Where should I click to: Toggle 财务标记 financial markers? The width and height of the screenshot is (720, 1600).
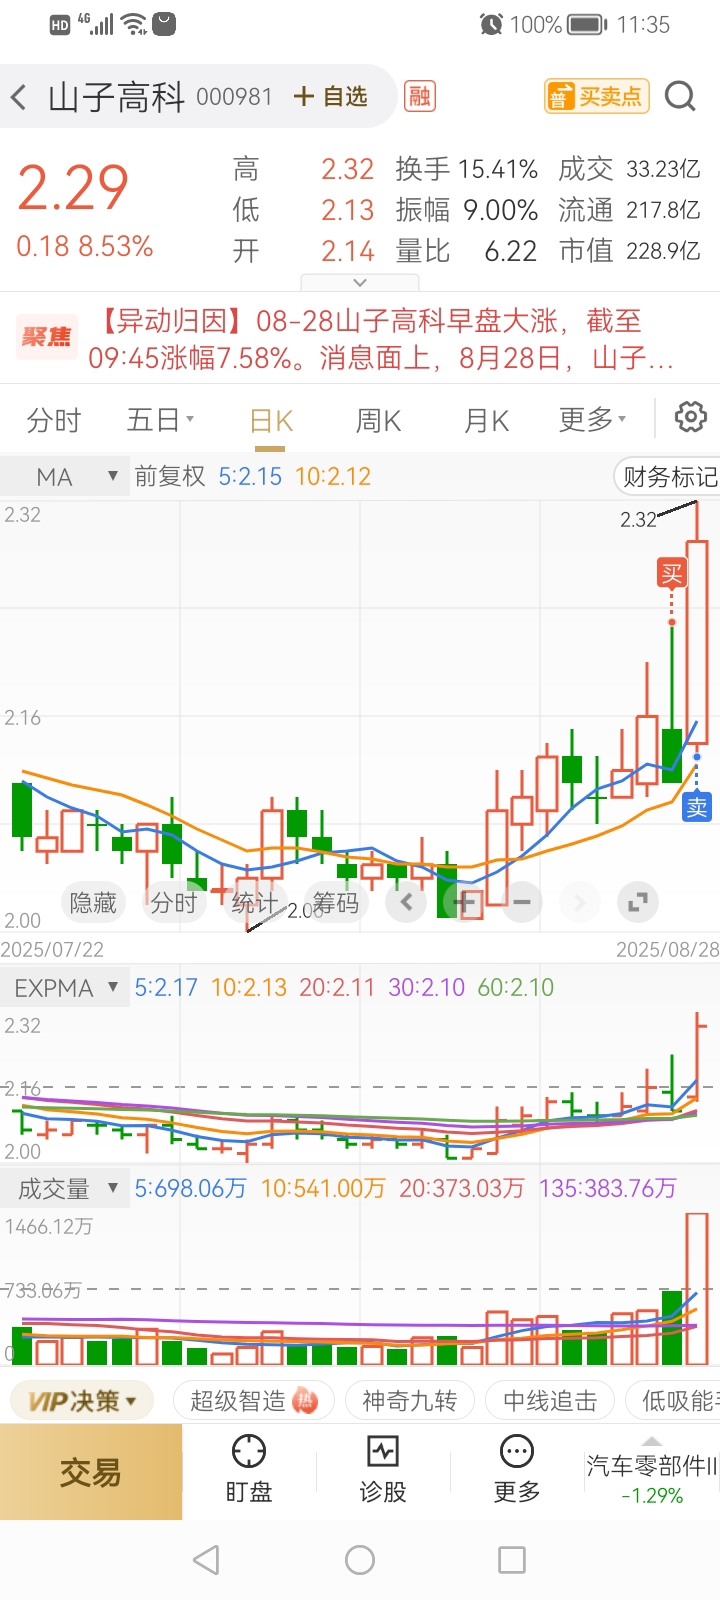point(667,477)
